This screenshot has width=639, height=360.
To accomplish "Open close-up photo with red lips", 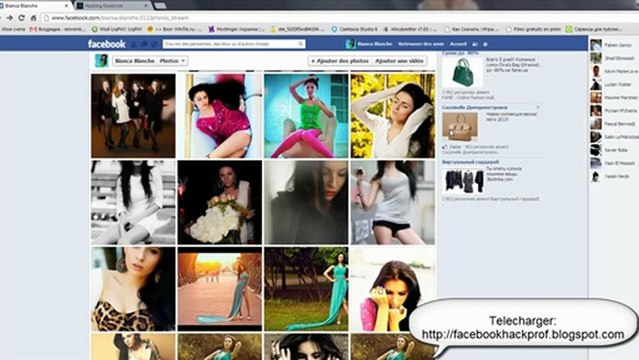I will (x=306, y=202).
